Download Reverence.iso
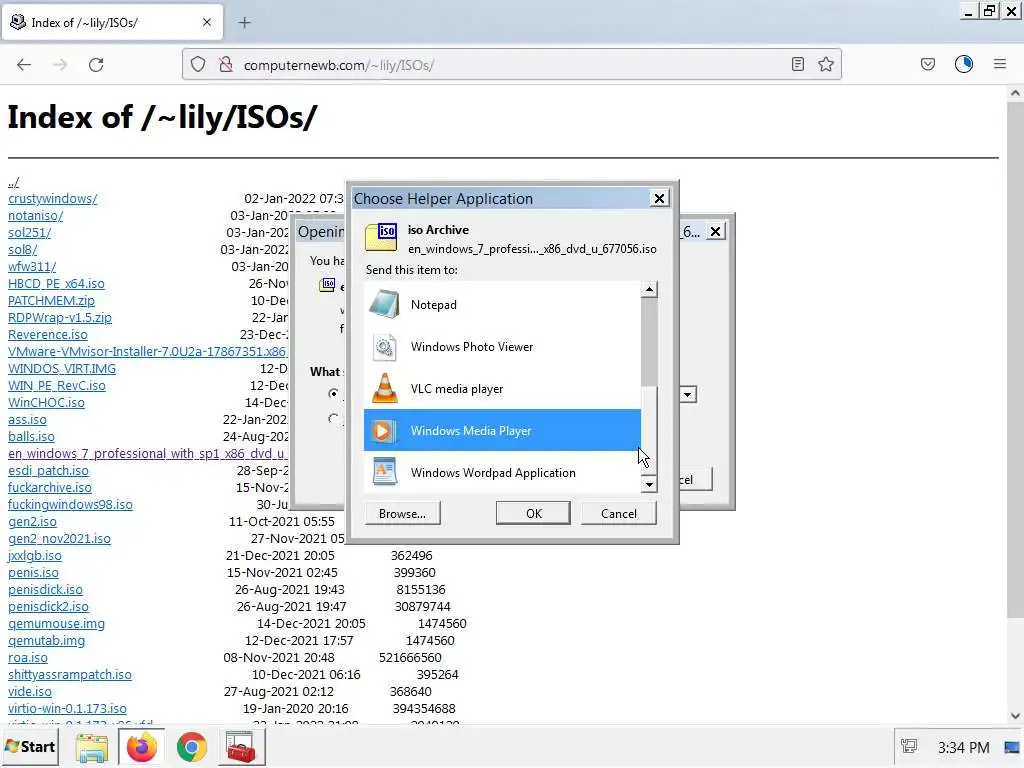The width and height of the screenshot is (1024, 768). click(48, 334)
